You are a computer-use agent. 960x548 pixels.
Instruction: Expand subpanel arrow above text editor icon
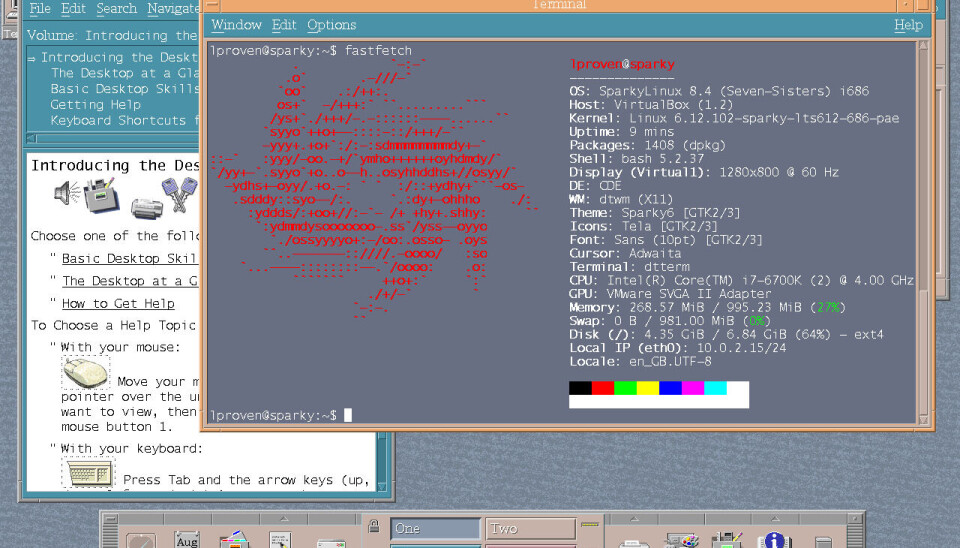click(283, 519)
